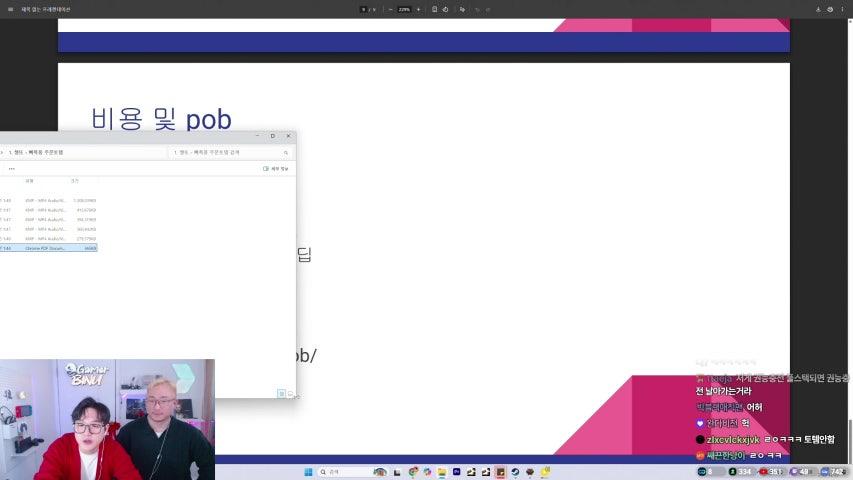This screenshot has width=853, height=480.
Task: Open Photoshop from the taskbar
Action: (456, 472)
